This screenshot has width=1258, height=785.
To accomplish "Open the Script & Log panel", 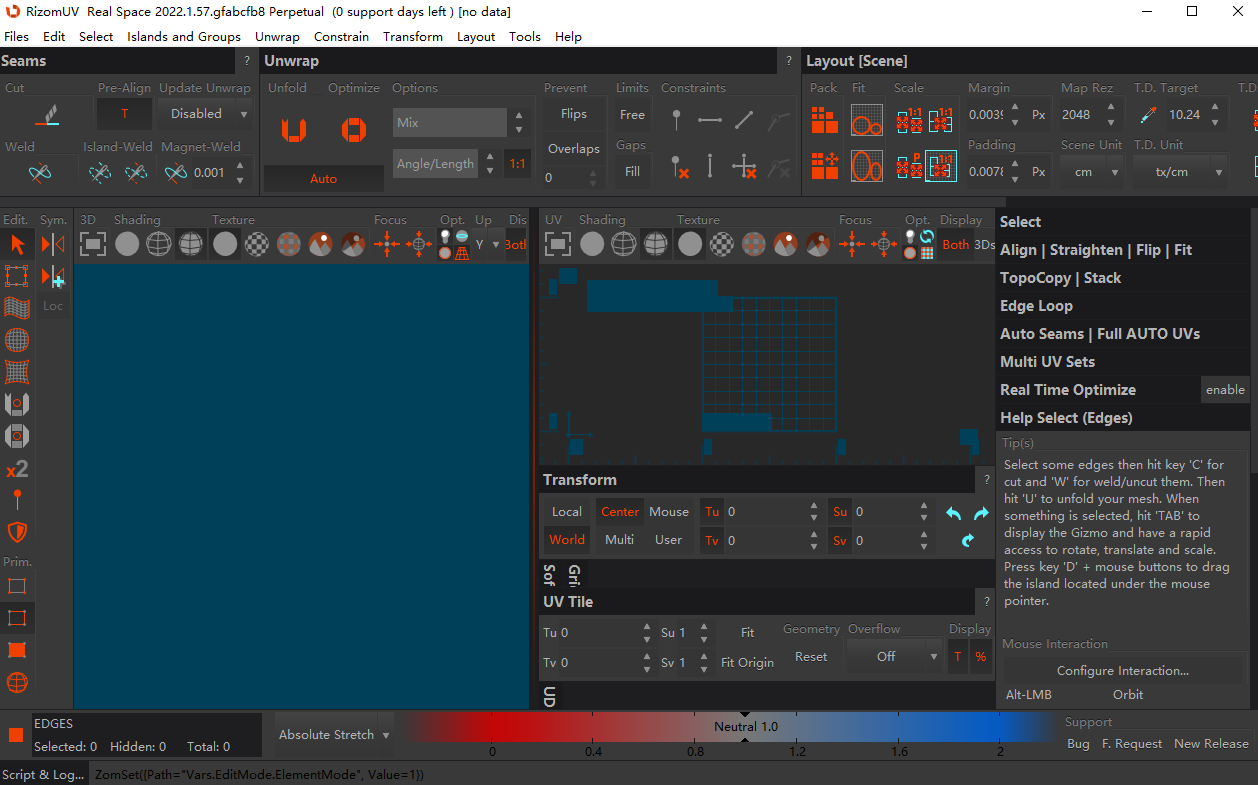I will 44,774.
